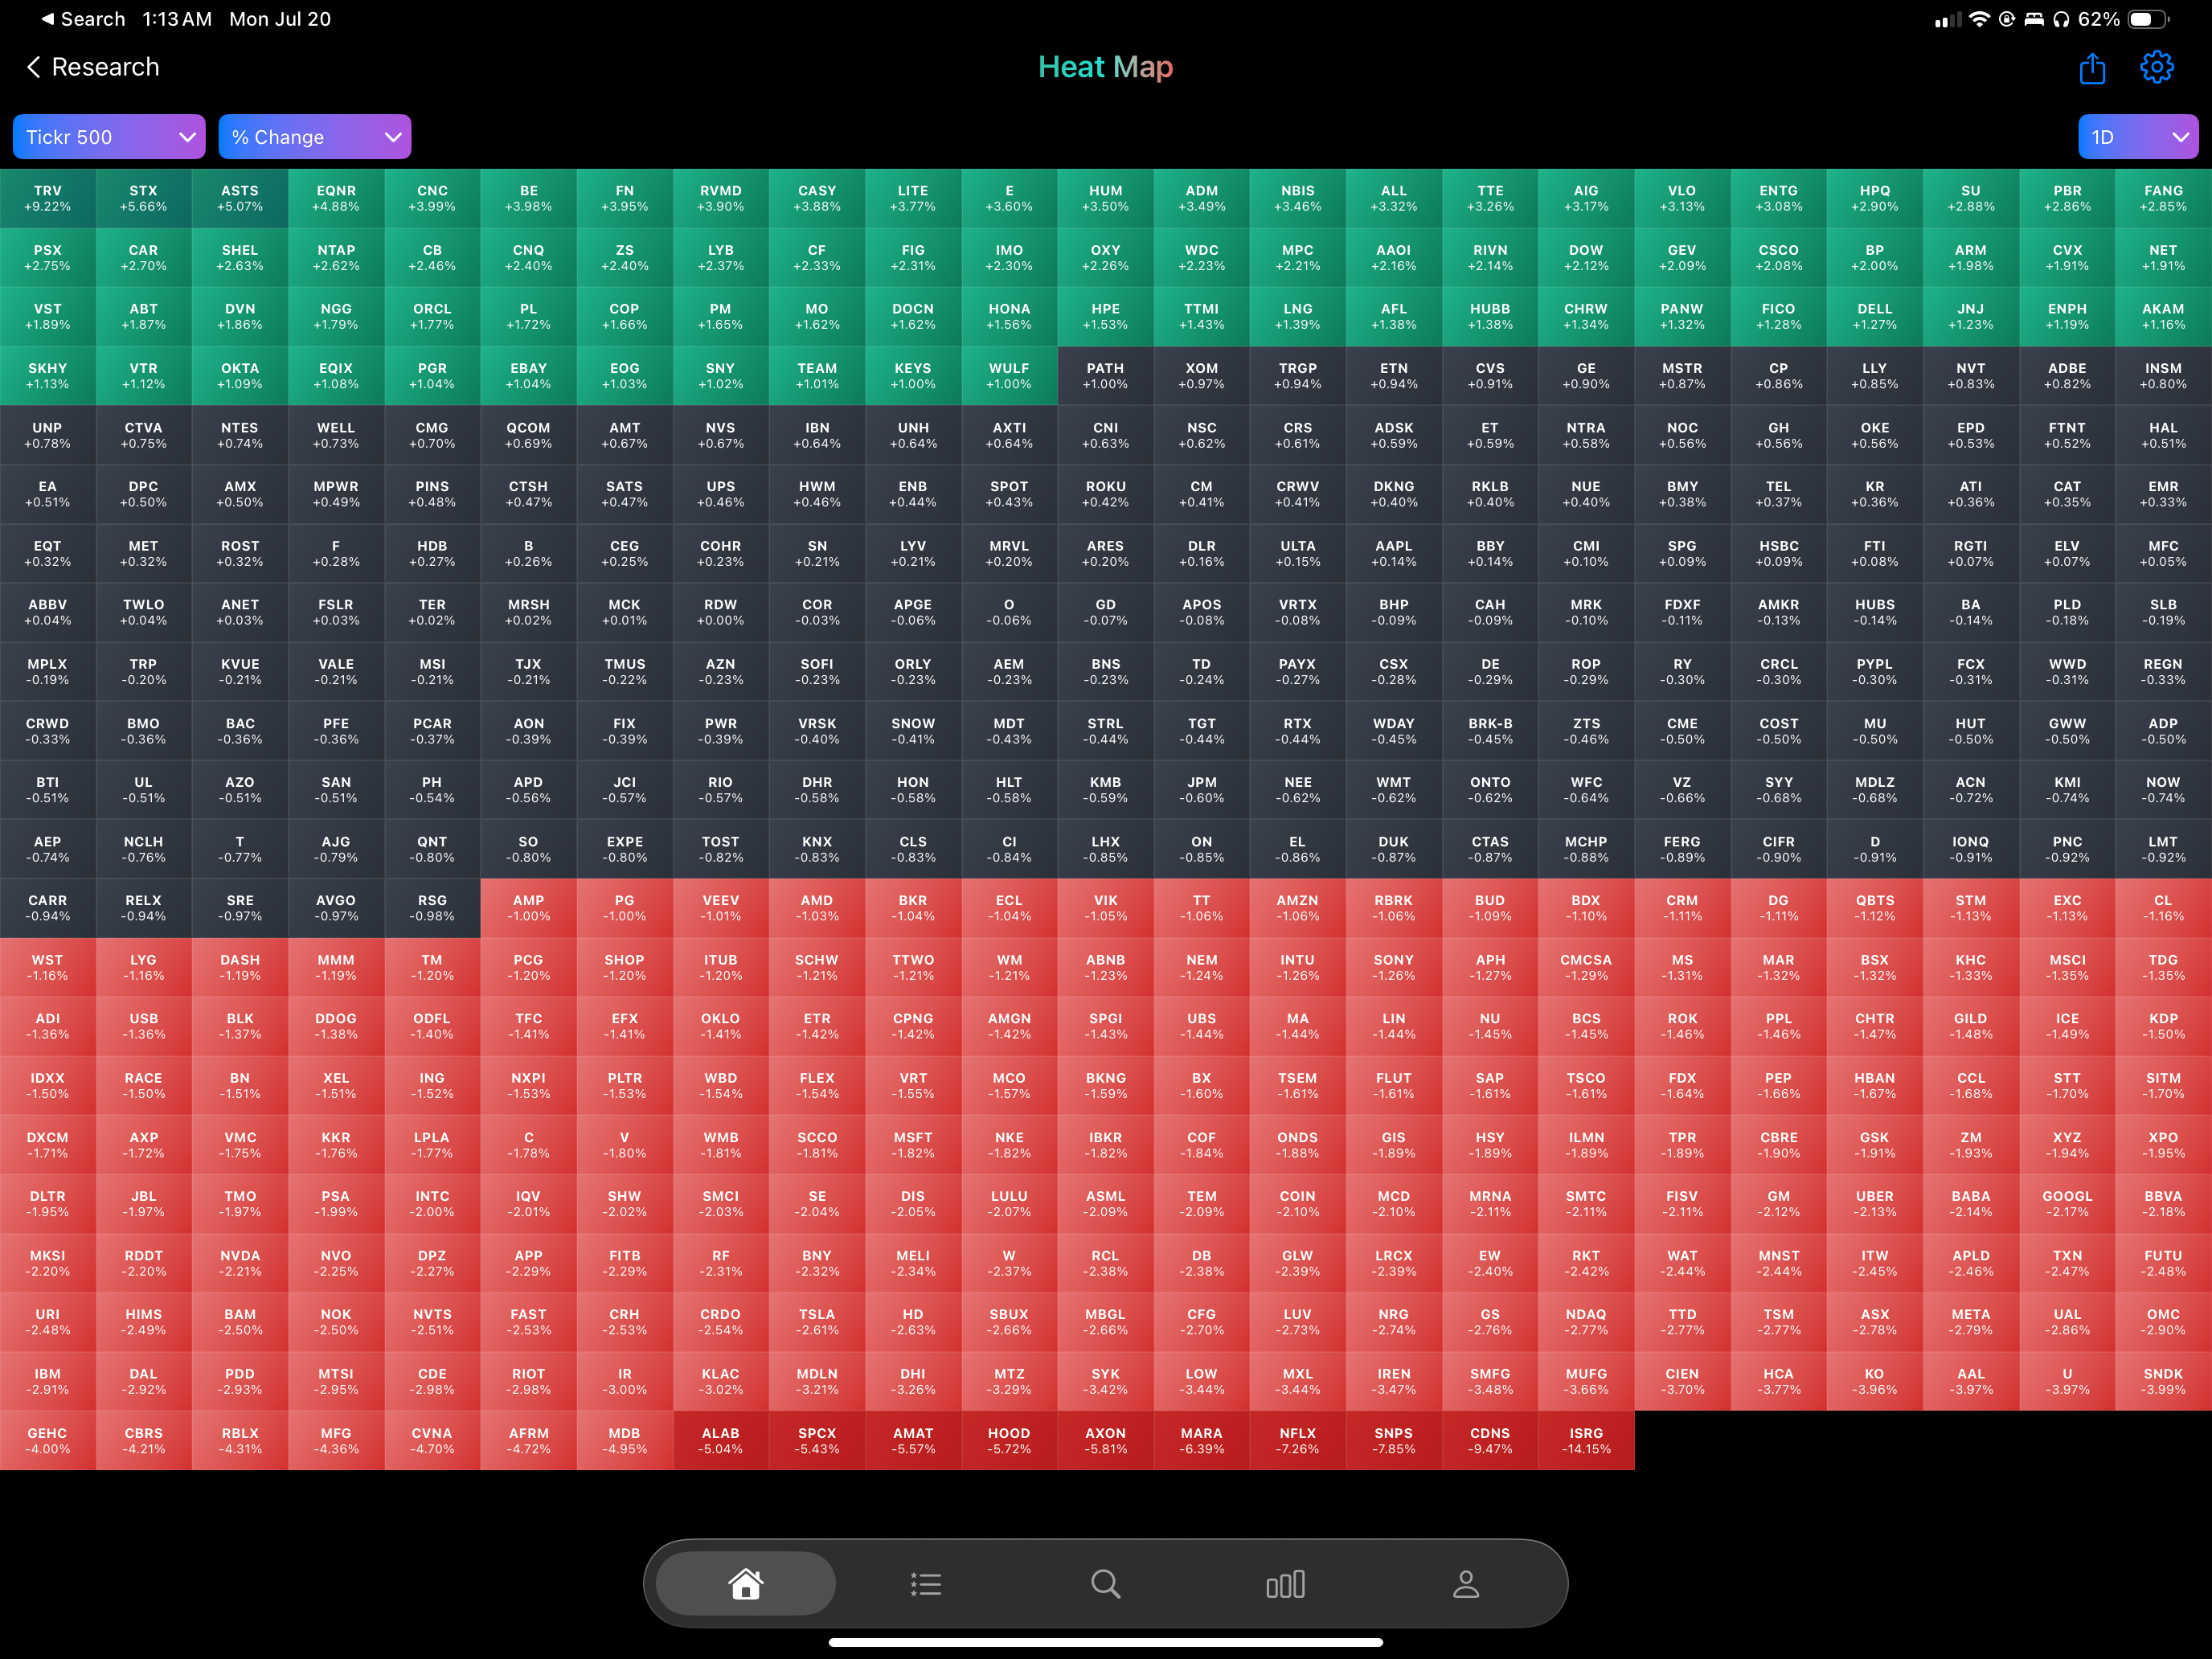Open SNDK -3.99% tile

[x=2164, y=1381]
